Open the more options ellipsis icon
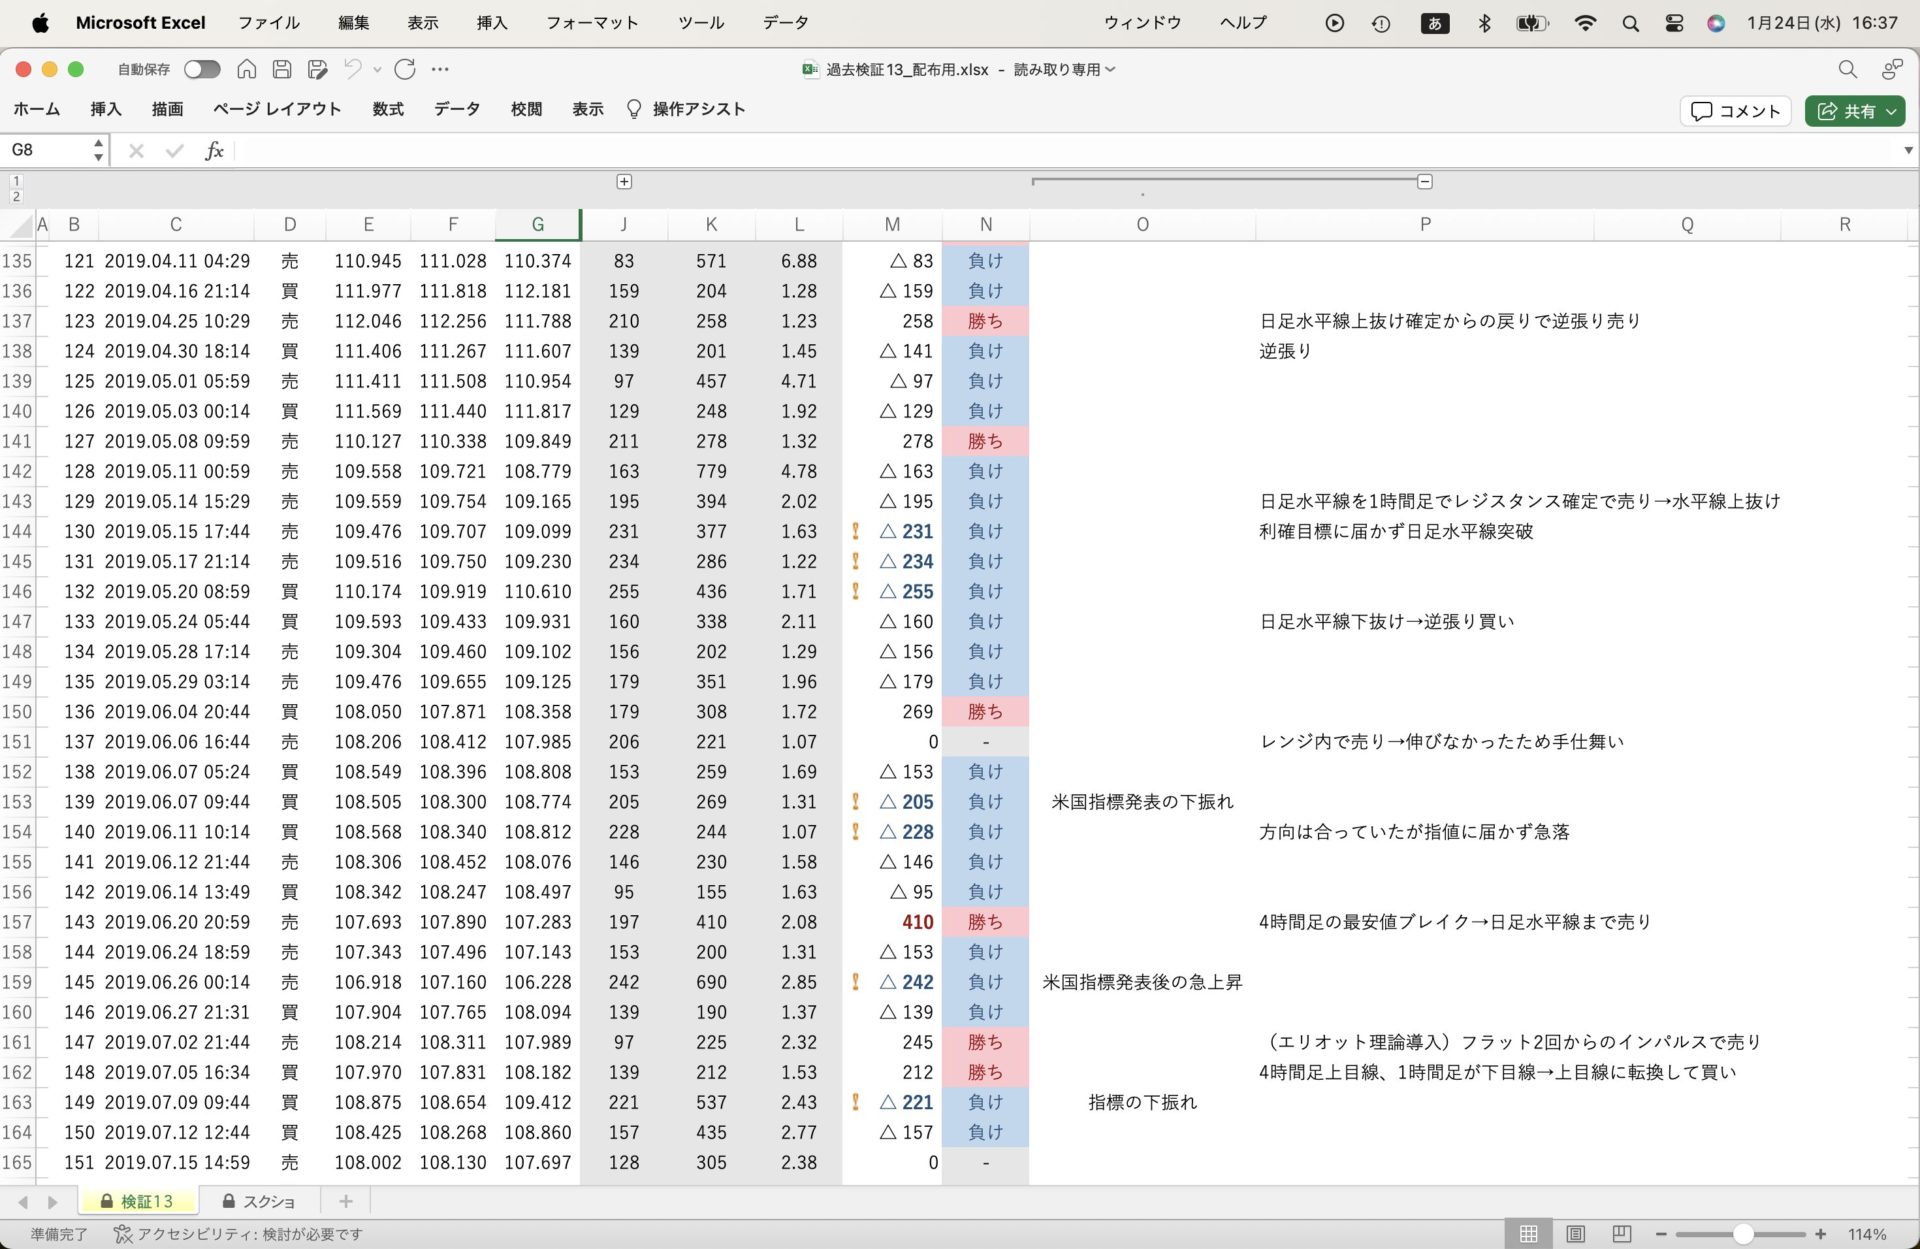The width and height of the screenshot is (1920, 1249). tap(440, 69)
